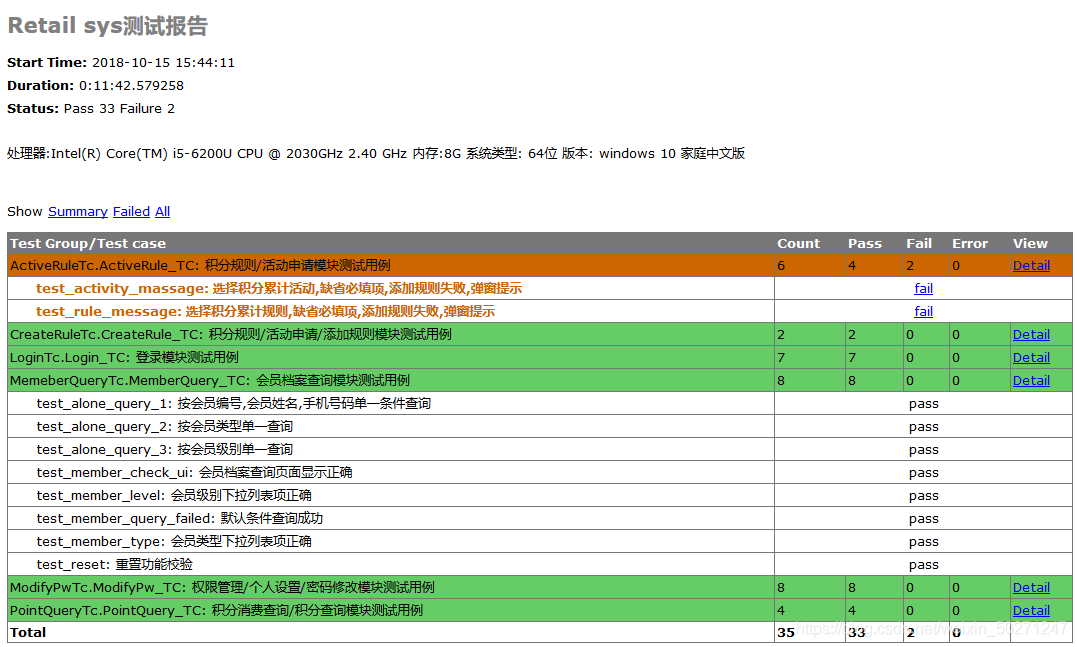This screenshot has width=1077, height=647.
Task: Click the Fail column header
Action: 919,244
